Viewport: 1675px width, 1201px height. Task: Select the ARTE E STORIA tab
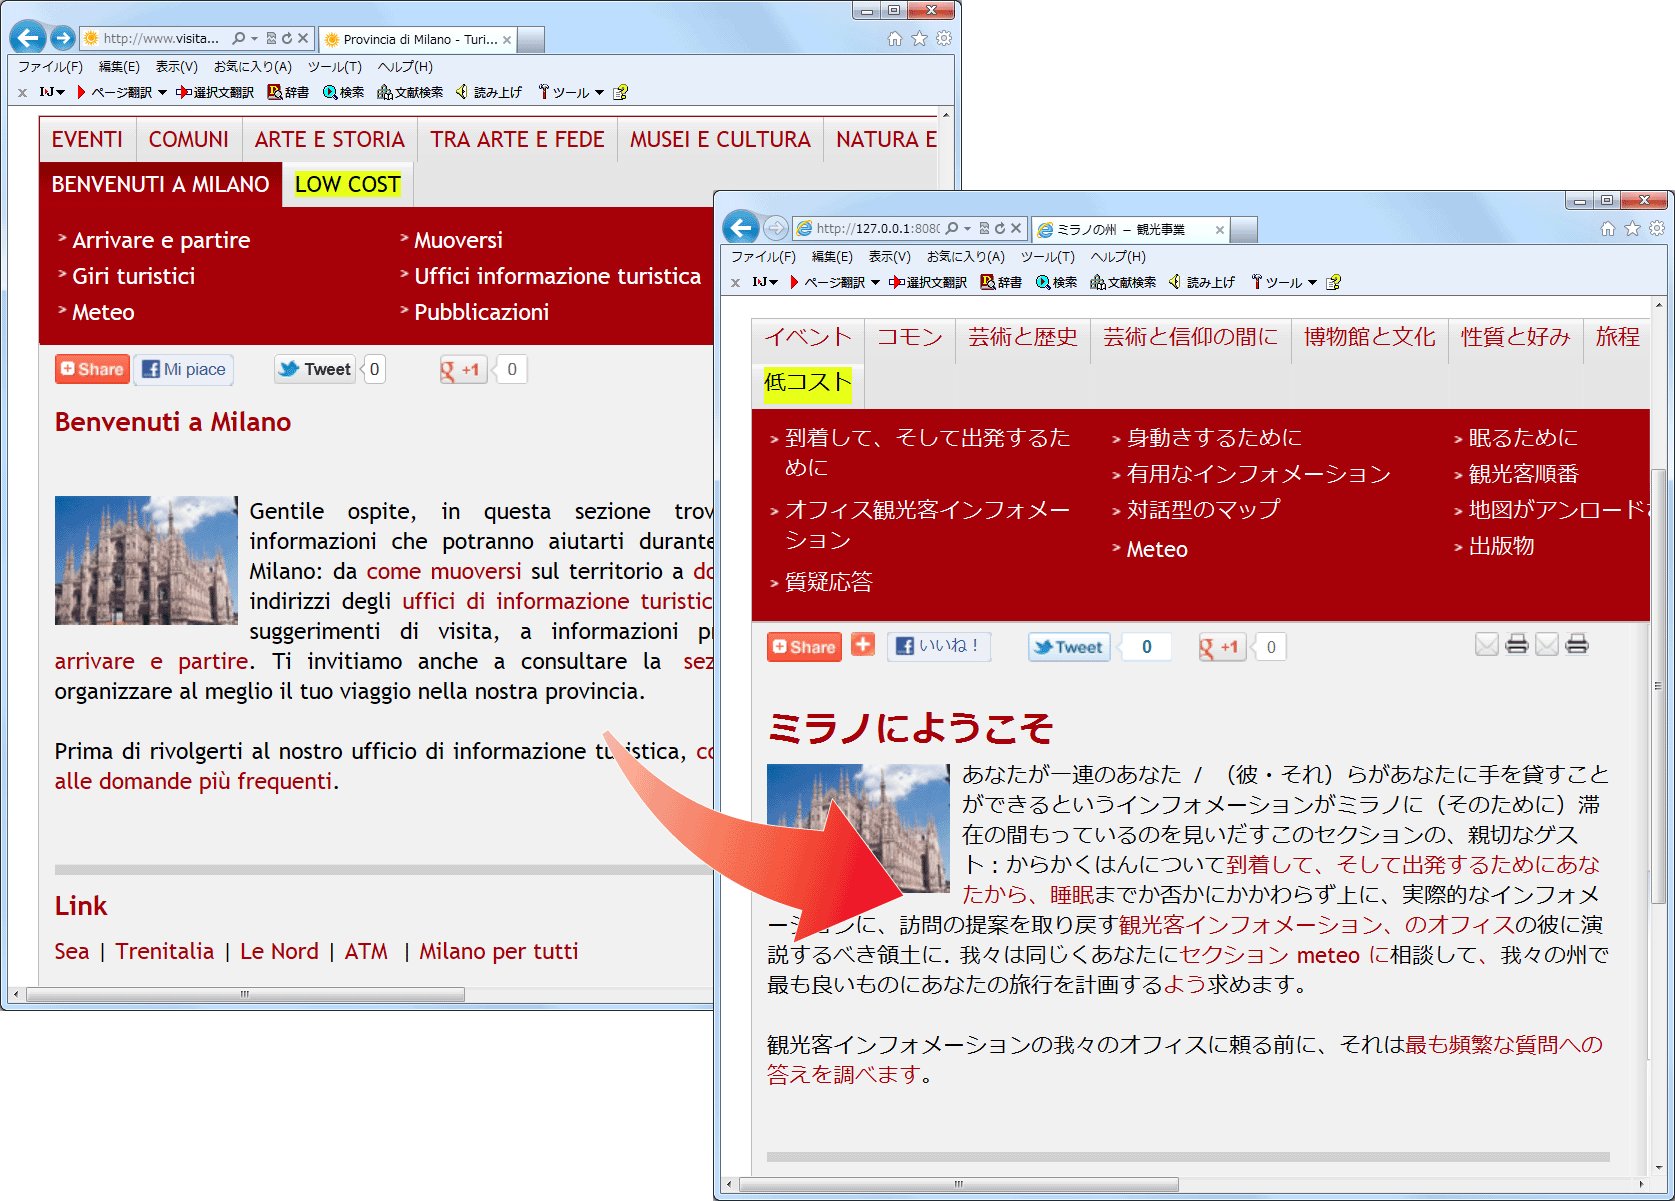pos(329,140)
